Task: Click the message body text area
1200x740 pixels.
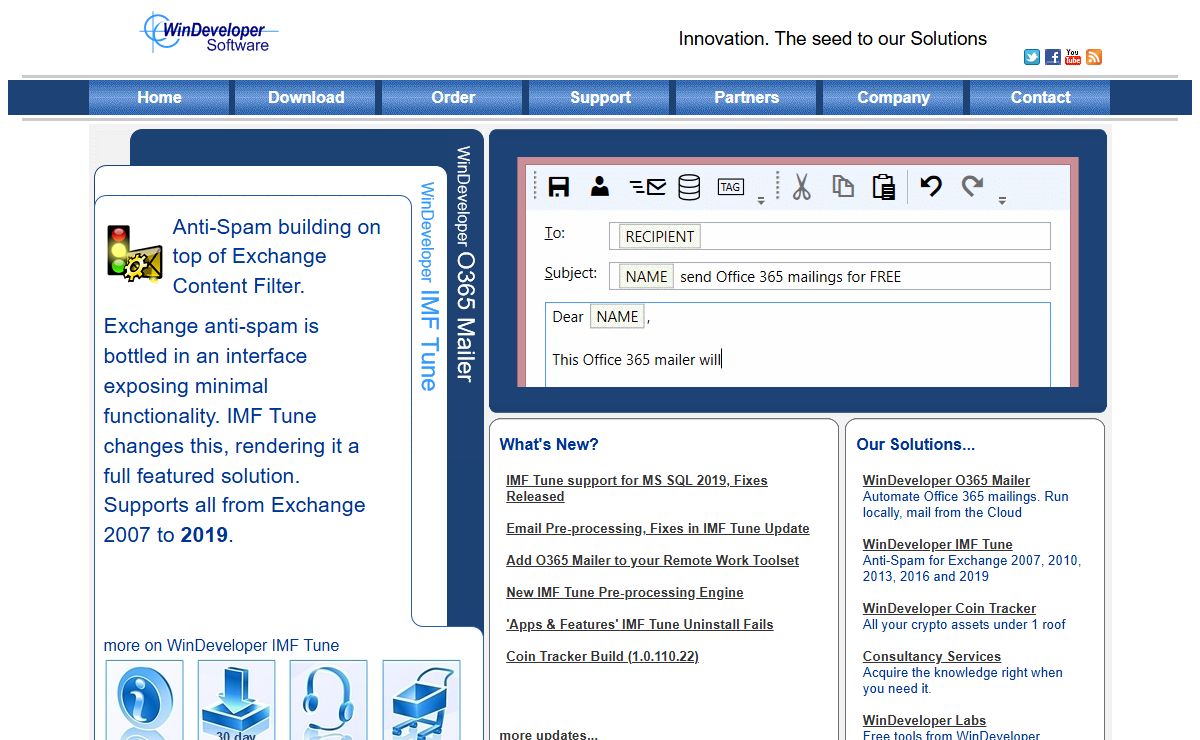Action: [x=798, y=344]
